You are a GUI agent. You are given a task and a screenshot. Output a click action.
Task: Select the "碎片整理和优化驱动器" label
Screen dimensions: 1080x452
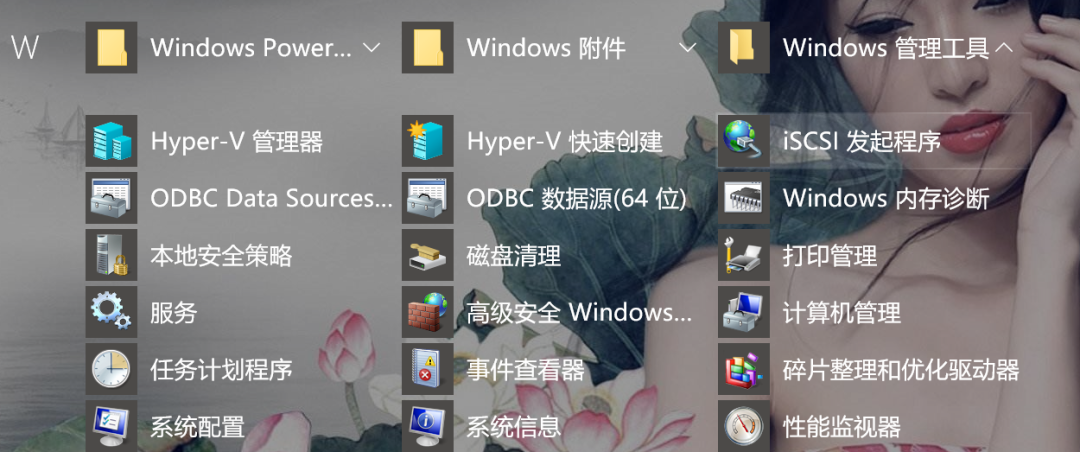pos(901,371)
